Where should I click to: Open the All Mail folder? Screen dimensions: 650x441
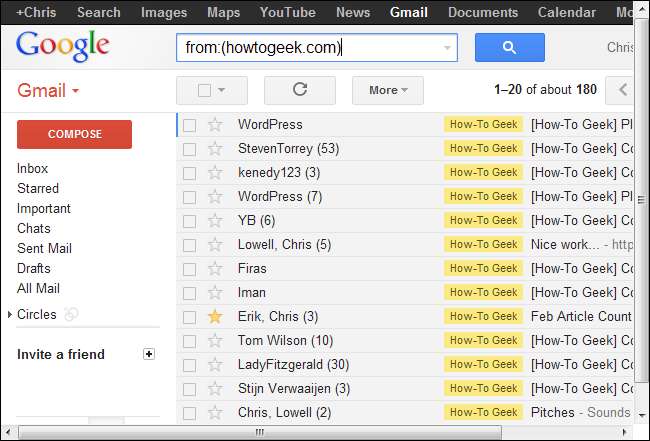pos(38,288)
